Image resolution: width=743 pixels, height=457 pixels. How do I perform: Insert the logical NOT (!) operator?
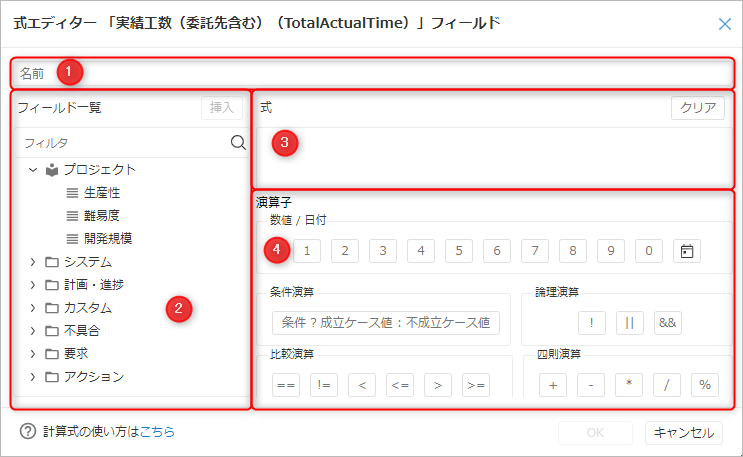click(591, 323)
